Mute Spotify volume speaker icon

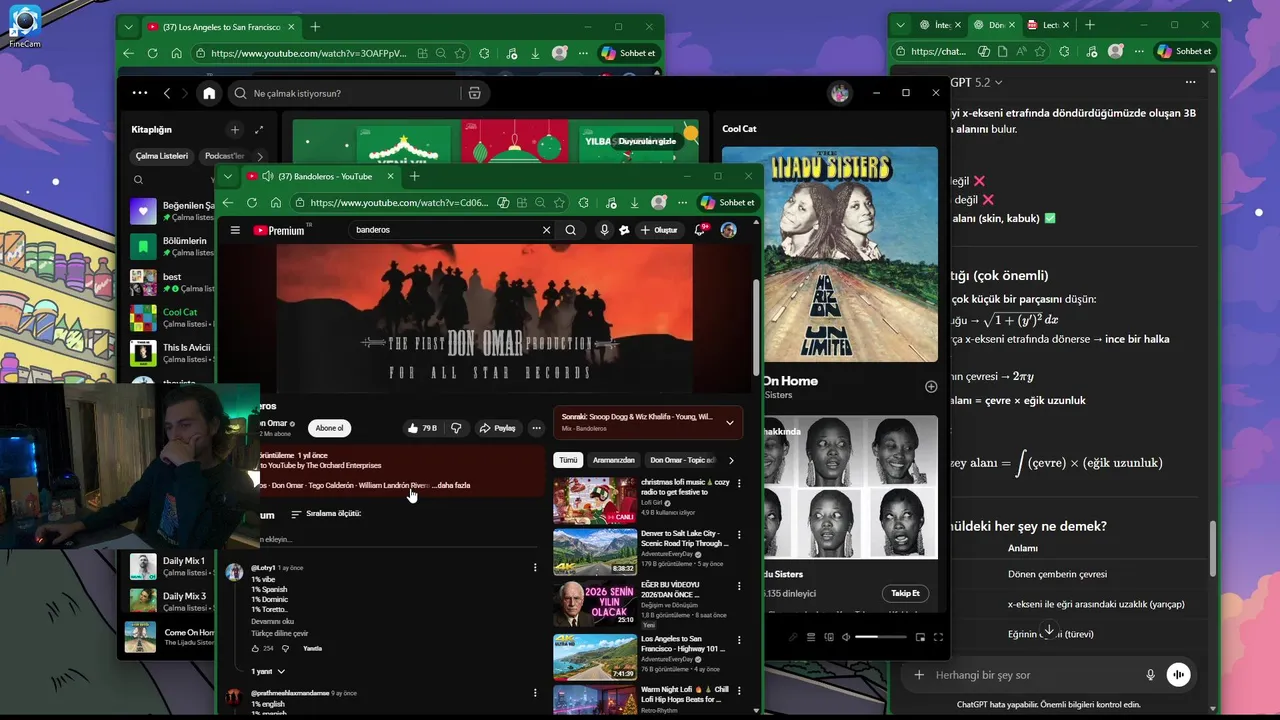click(x=846, y=637)
